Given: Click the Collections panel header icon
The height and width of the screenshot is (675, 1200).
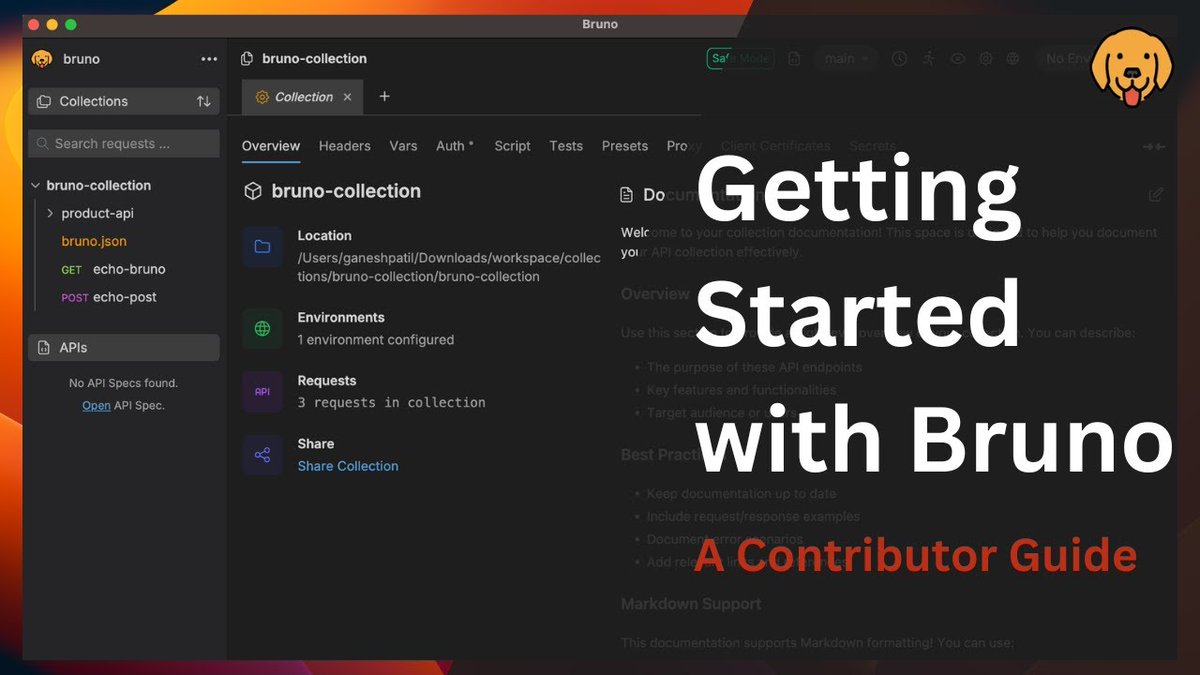Looking at the screenshot, I should (44, 101).
